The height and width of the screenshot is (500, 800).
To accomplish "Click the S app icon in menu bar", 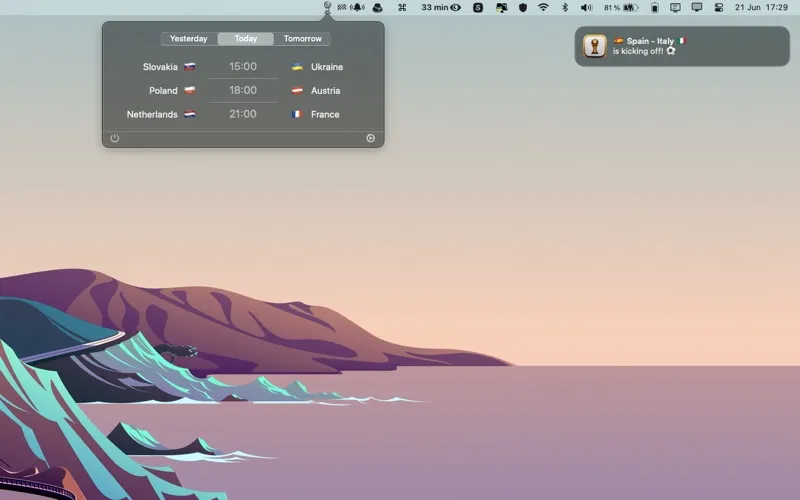I will 478,7.
